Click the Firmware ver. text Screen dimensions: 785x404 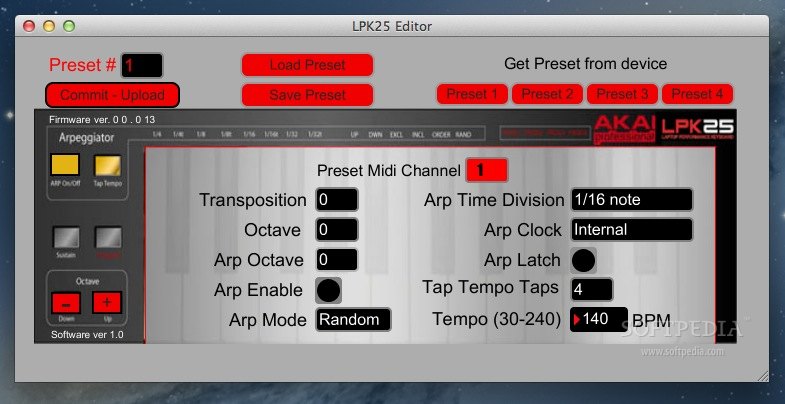102,120
